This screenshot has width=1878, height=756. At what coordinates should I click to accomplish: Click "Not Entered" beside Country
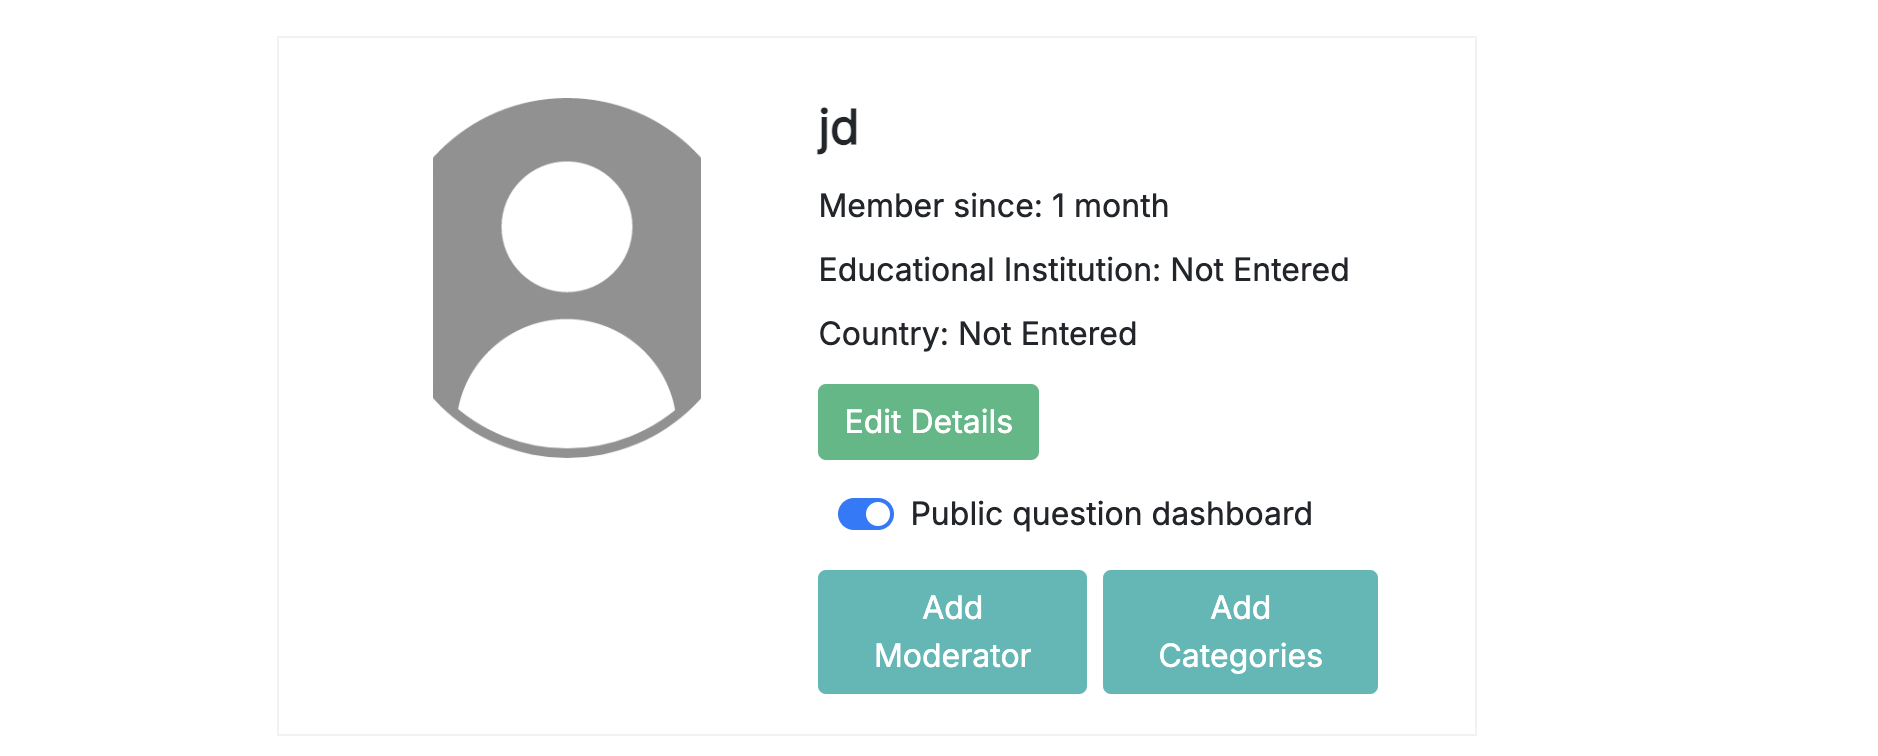point(1047,334)
